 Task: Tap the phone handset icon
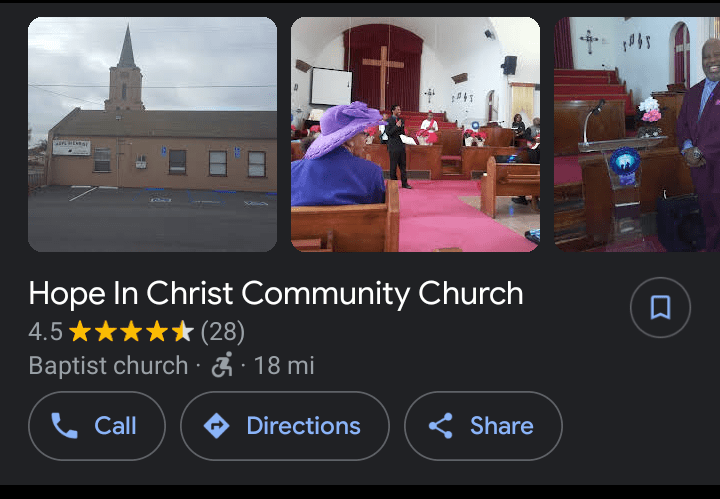pyautogui.click(x=64, y=426)
